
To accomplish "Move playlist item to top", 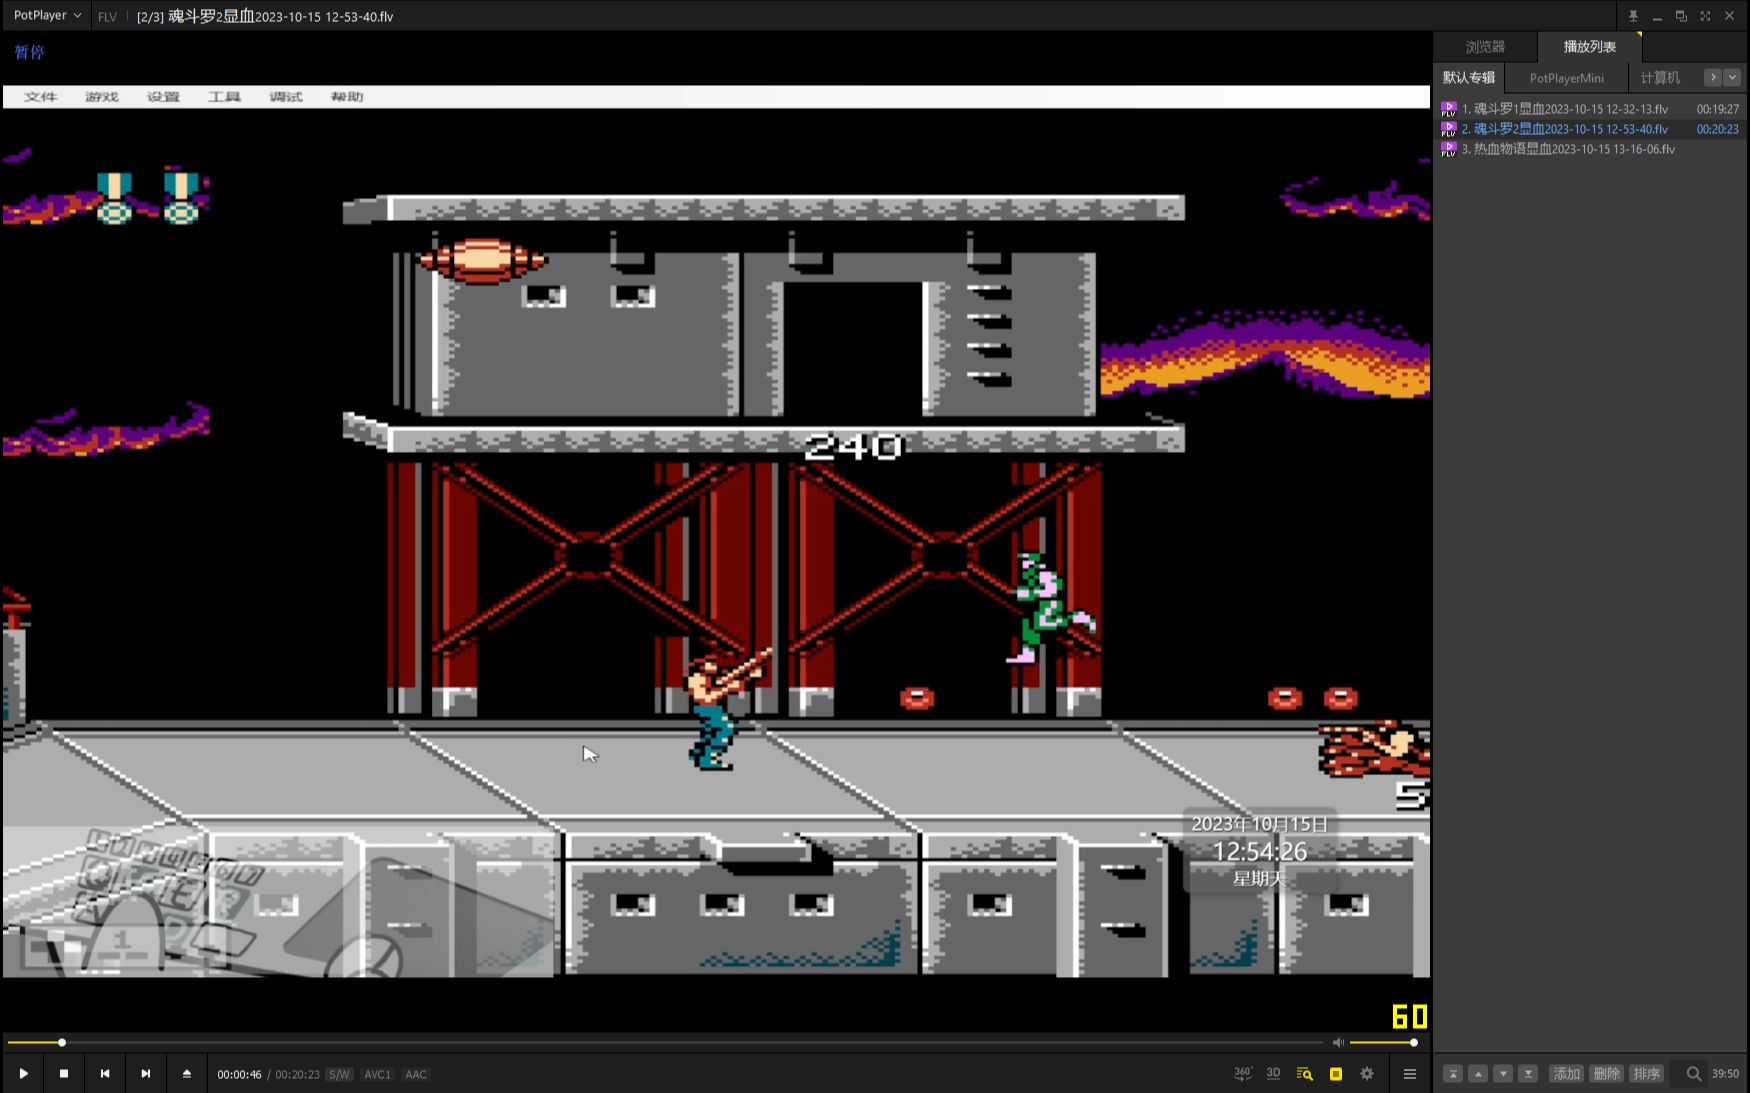I will tap(1453, 1073).
